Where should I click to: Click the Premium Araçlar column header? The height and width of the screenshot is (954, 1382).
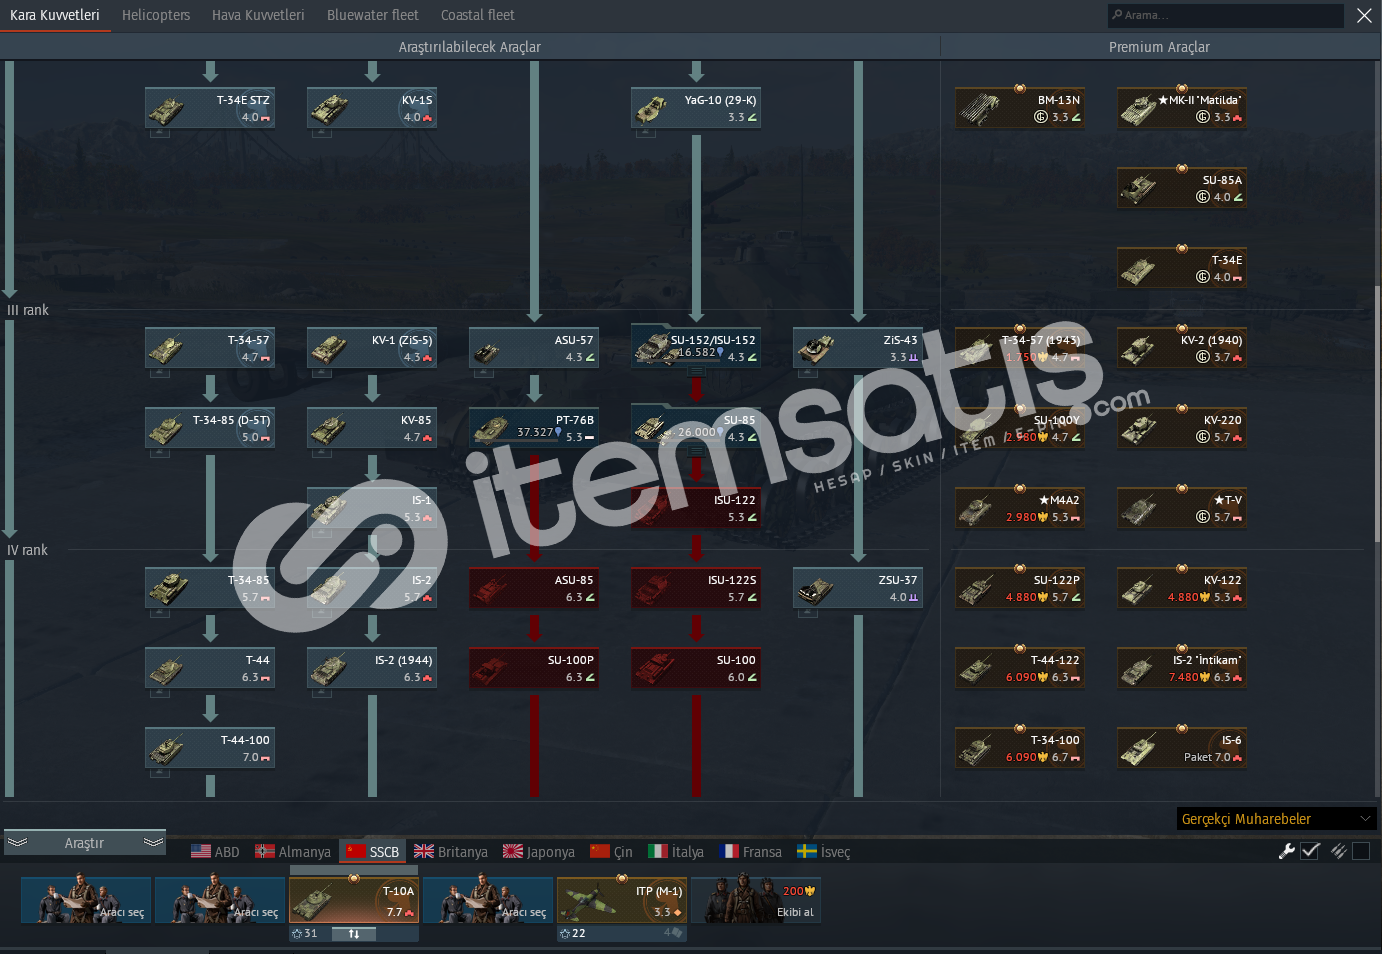[x=1159, y=47]
